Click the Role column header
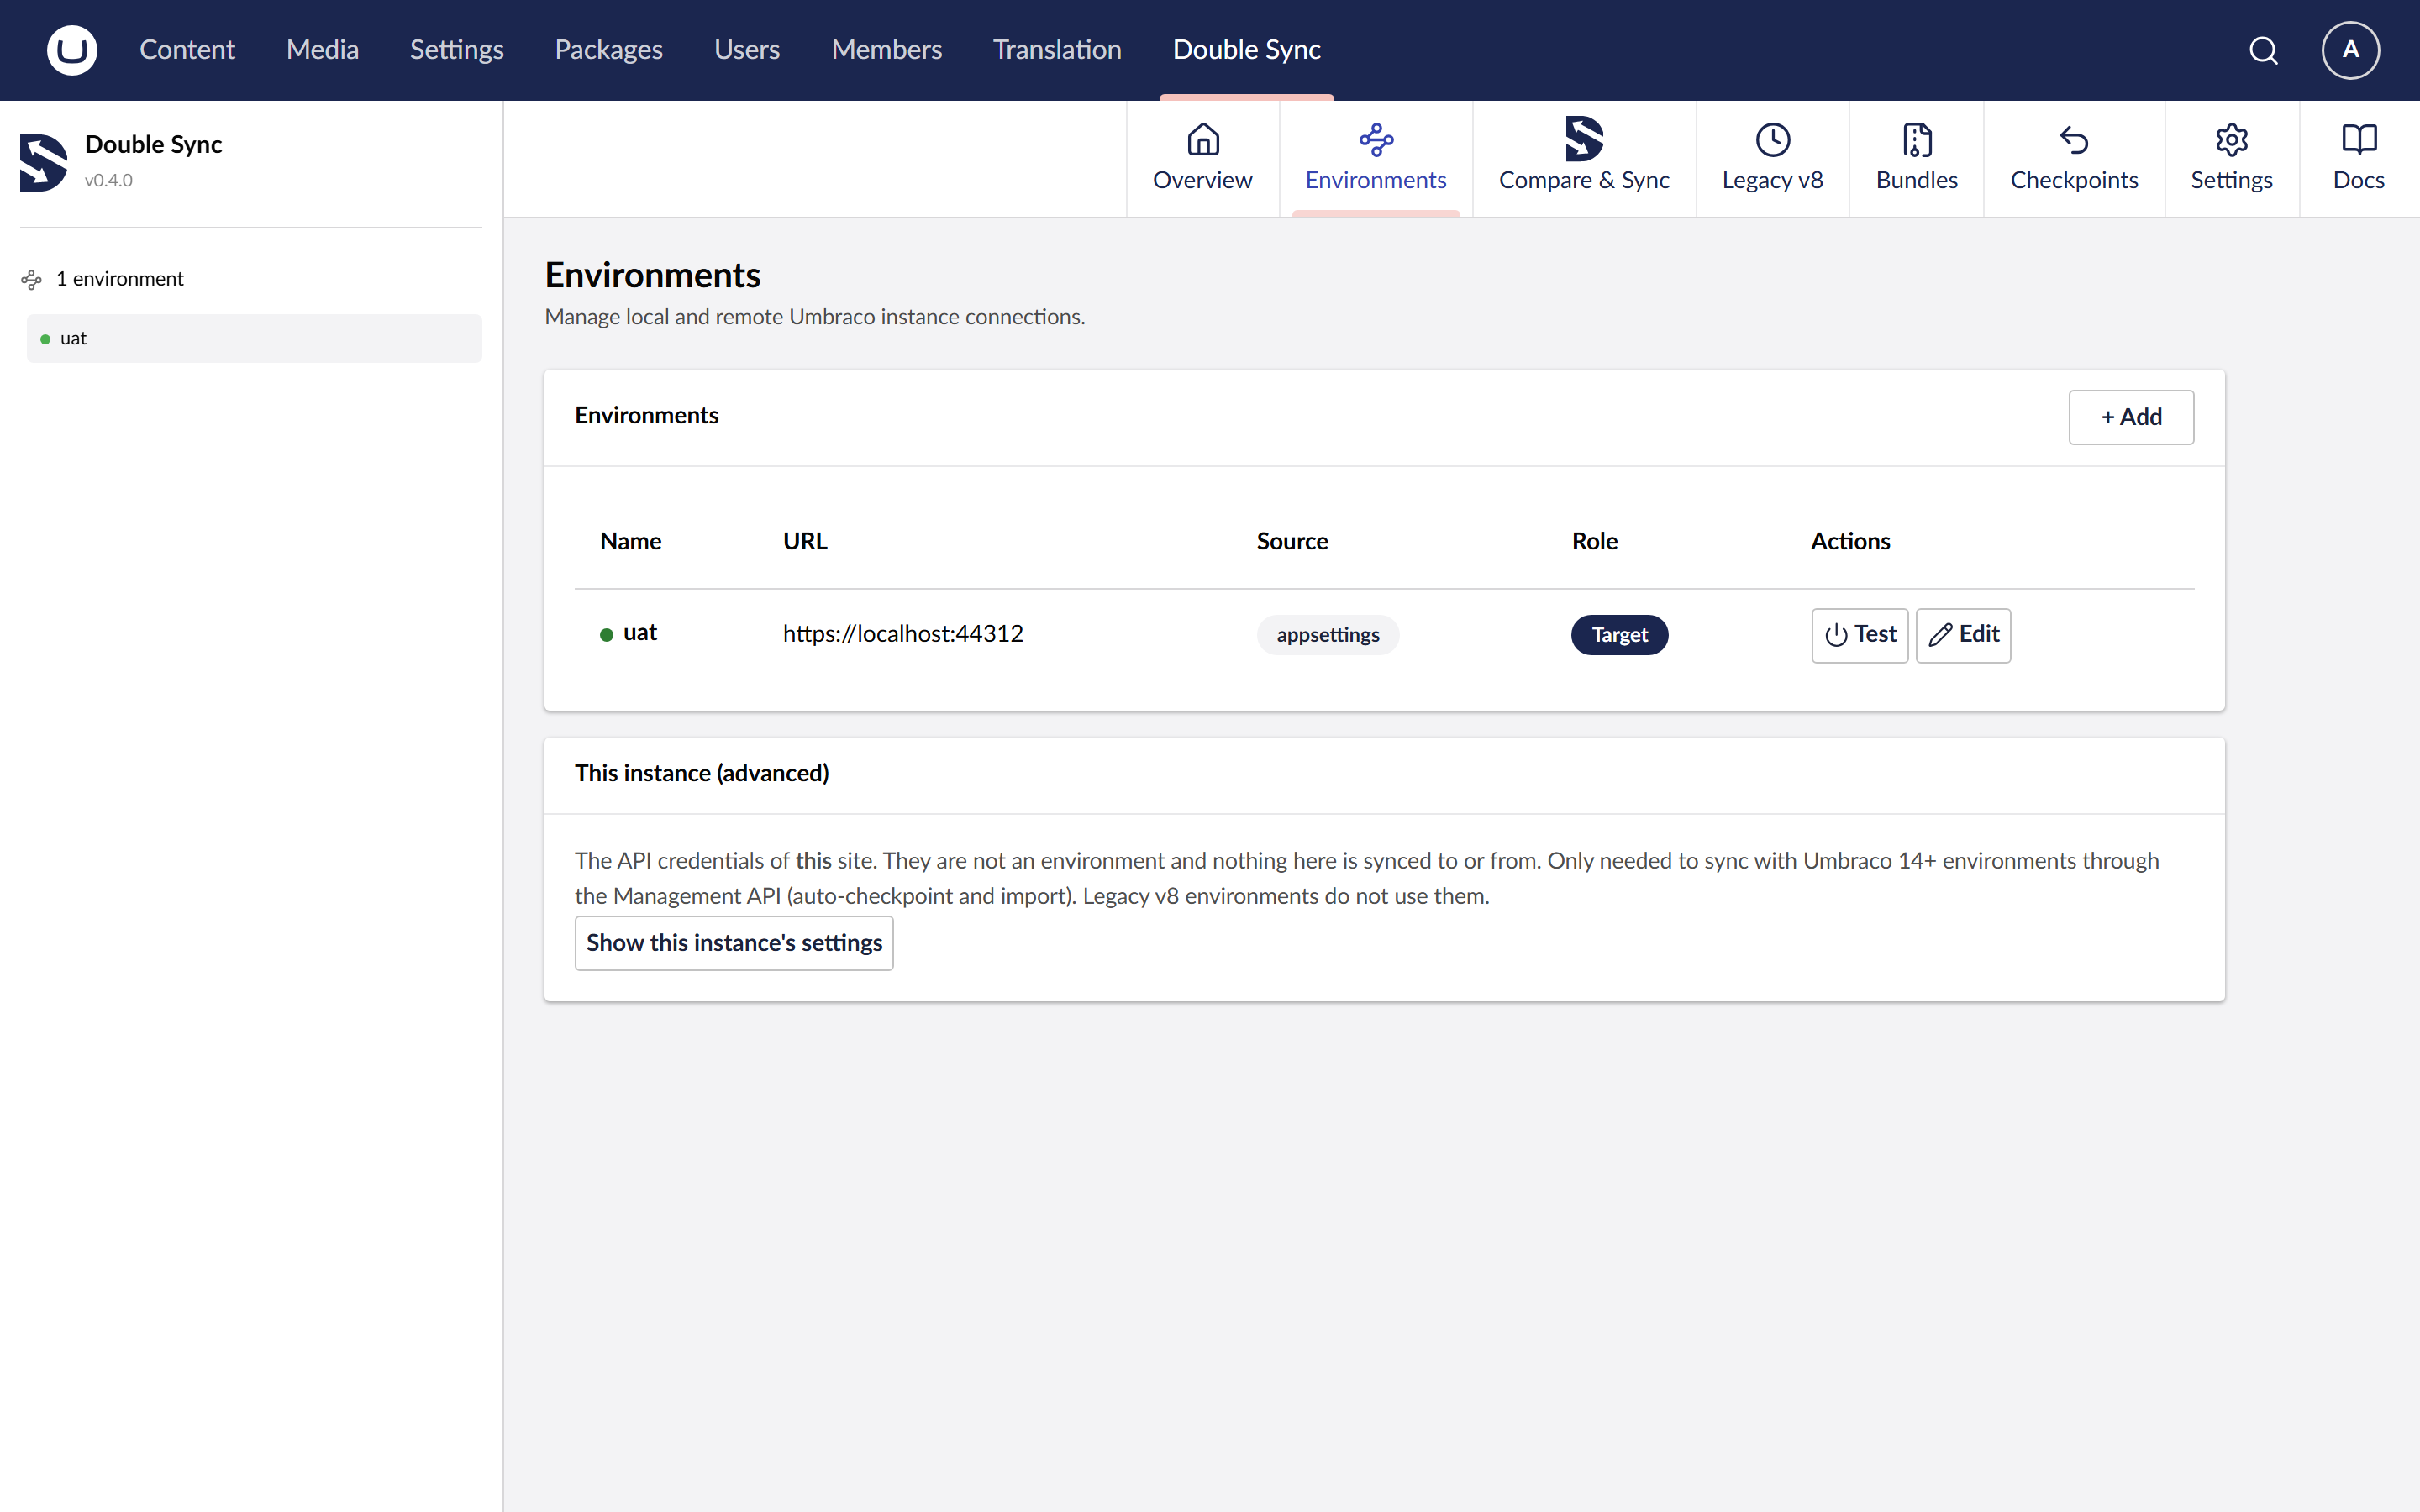 pos(1595,541)
